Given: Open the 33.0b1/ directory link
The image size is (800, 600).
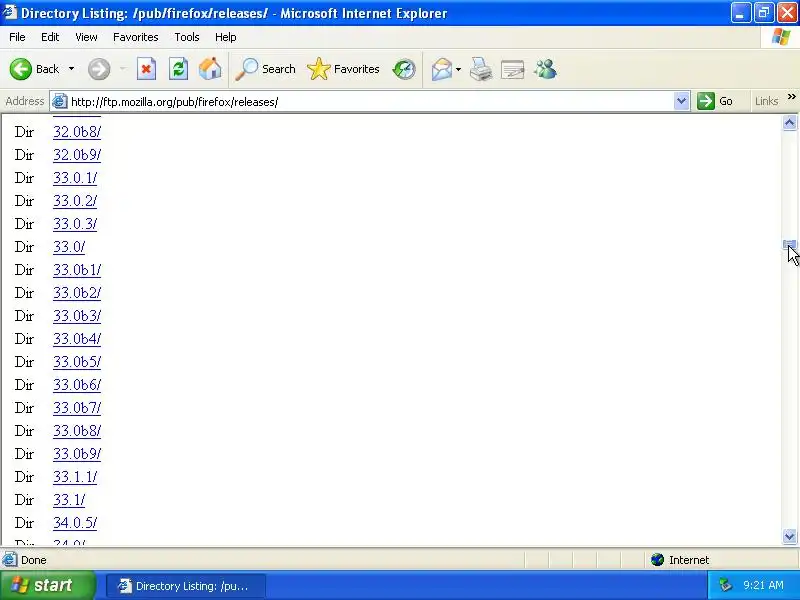Looking at the screenshot, I should click(x=77, y=270).
